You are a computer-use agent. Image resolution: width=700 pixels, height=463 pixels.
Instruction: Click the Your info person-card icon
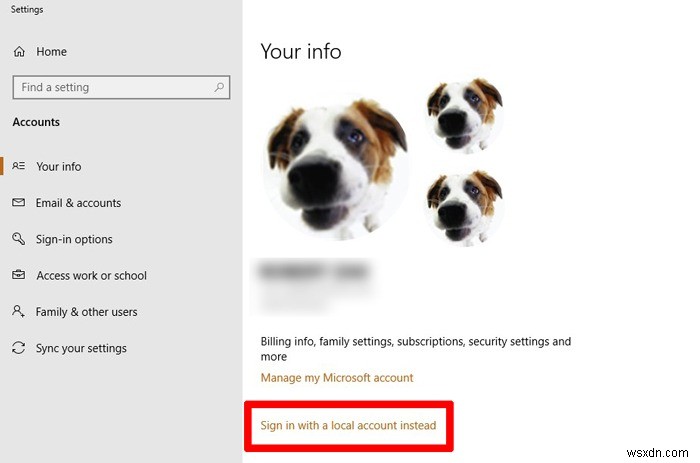tap(18, 166)
